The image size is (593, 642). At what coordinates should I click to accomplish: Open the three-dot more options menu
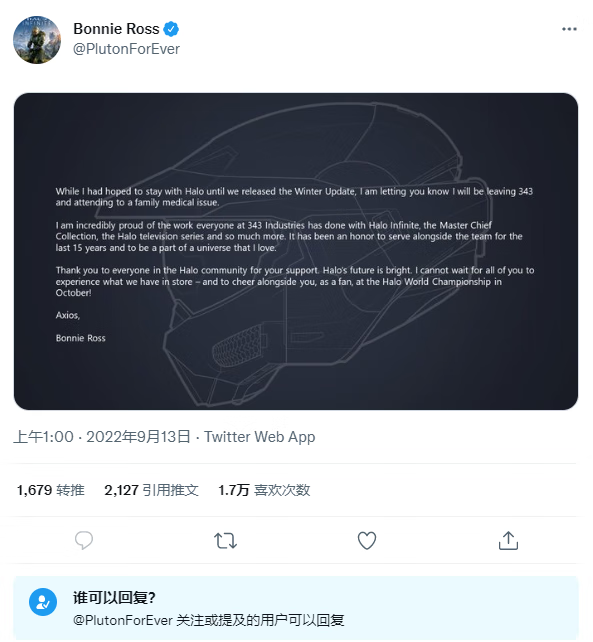coord(569,29)
